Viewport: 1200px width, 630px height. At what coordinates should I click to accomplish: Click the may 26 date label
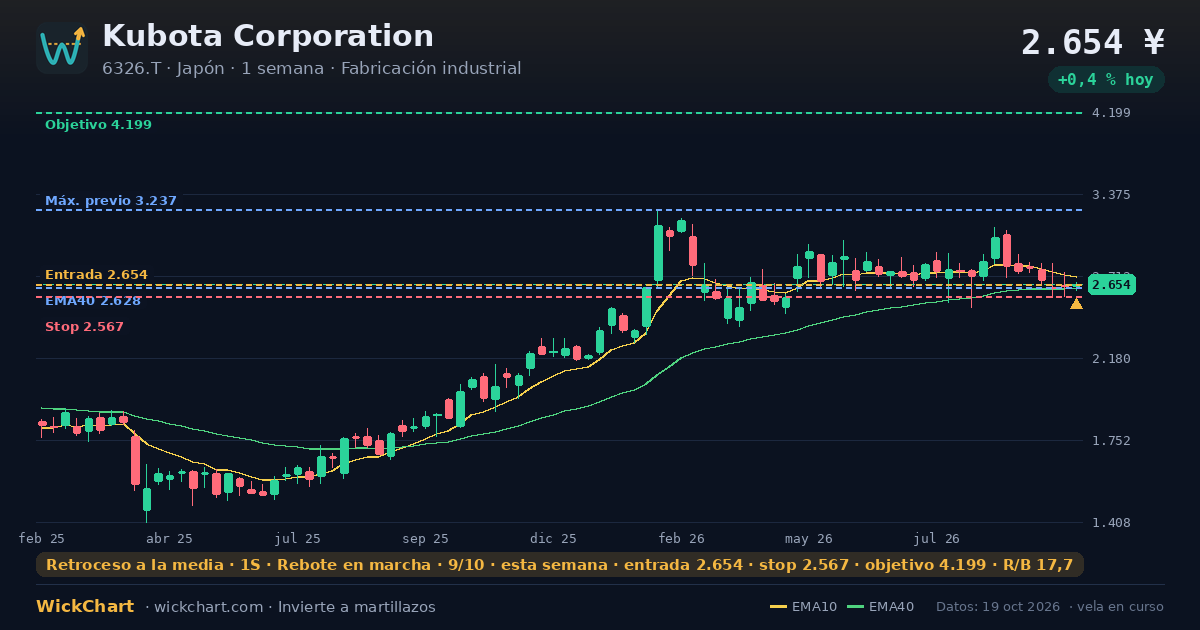[x=809, y=539]
